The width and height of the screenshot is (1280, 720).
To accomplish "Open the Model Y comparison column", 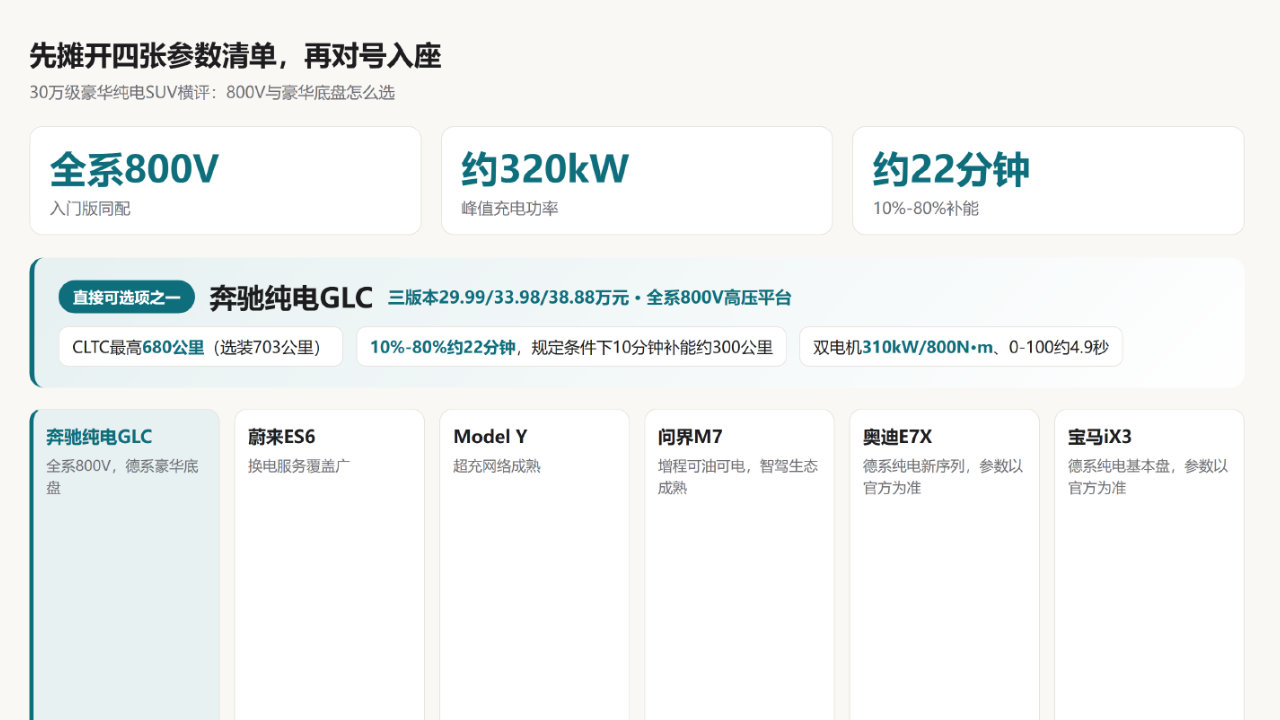I will [x=534, y=565].
